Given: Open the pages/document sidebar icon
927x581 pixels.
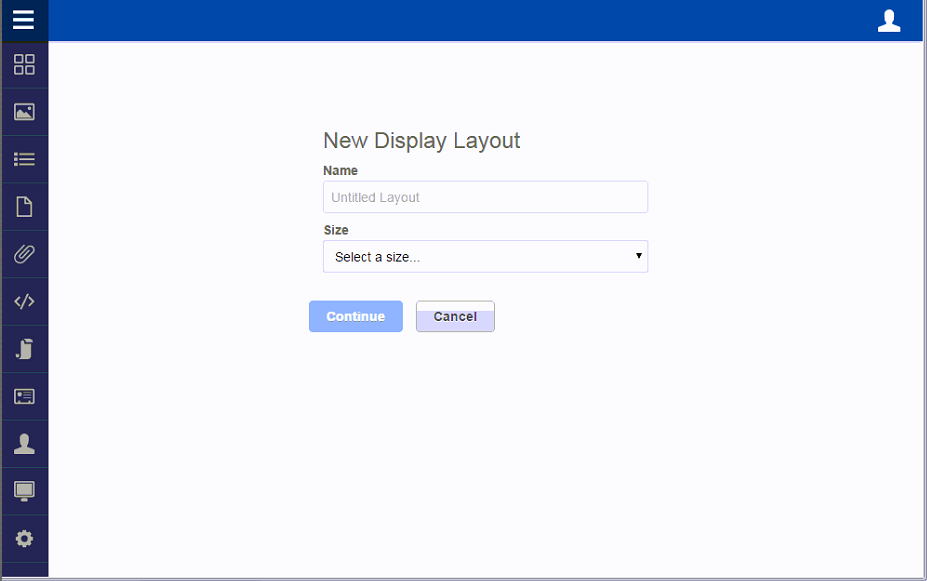Looking at the screenshot, I should (24, 206).
